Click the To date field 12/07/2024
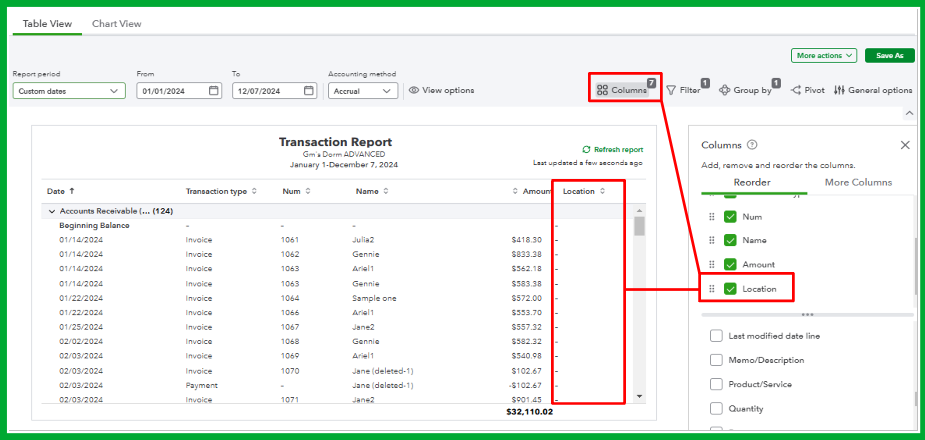 tap(274, 91)
